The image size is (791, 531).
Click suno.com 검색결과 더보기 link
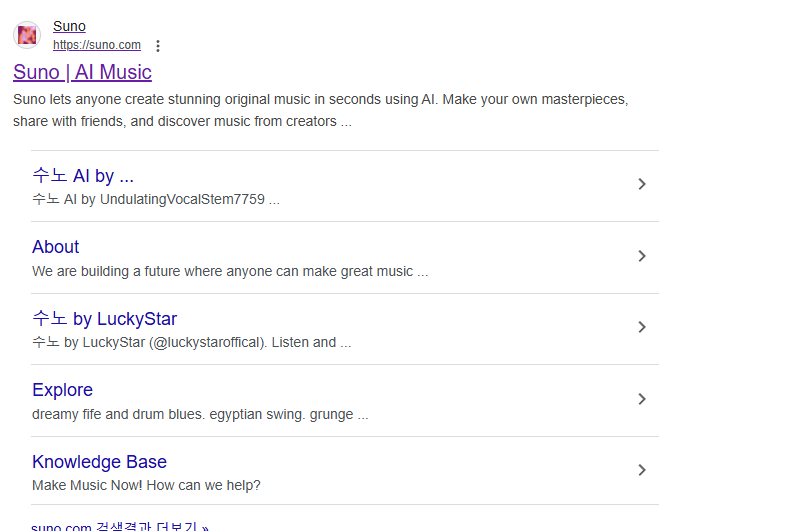[120, 526]
